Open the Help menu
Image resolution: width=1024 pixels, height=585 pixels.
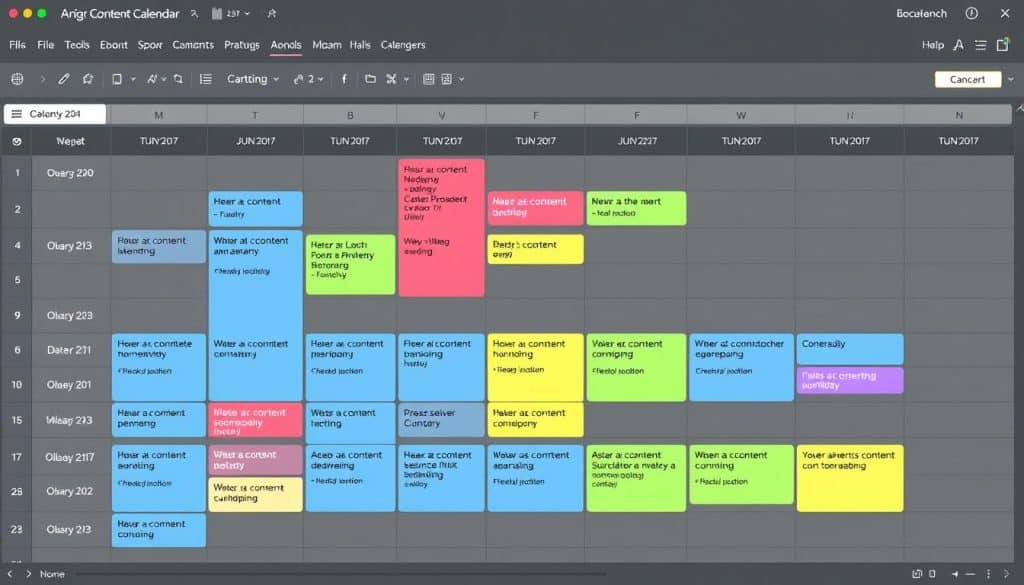[933, 44]
